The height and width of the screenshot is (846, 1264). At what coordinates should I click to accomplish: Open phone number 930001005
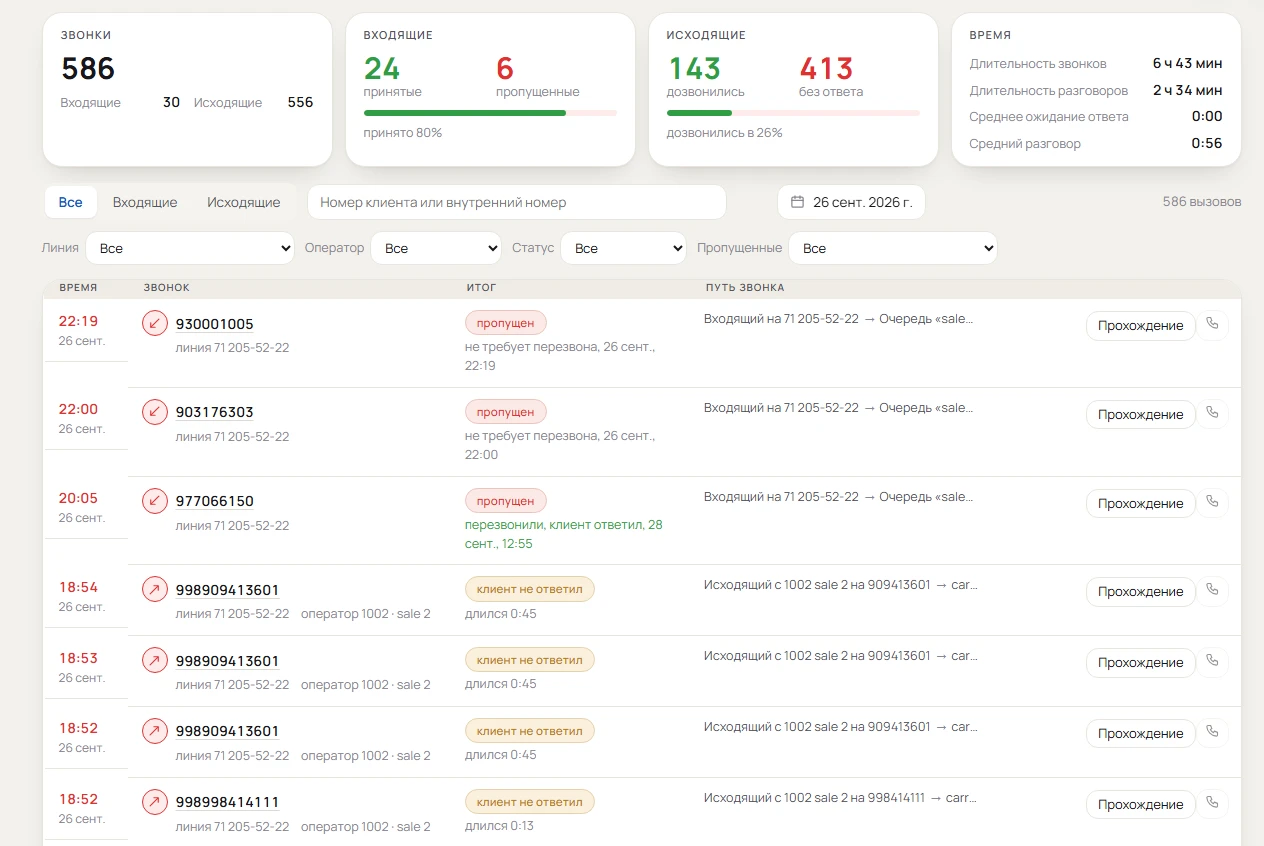tap(215, 324)
